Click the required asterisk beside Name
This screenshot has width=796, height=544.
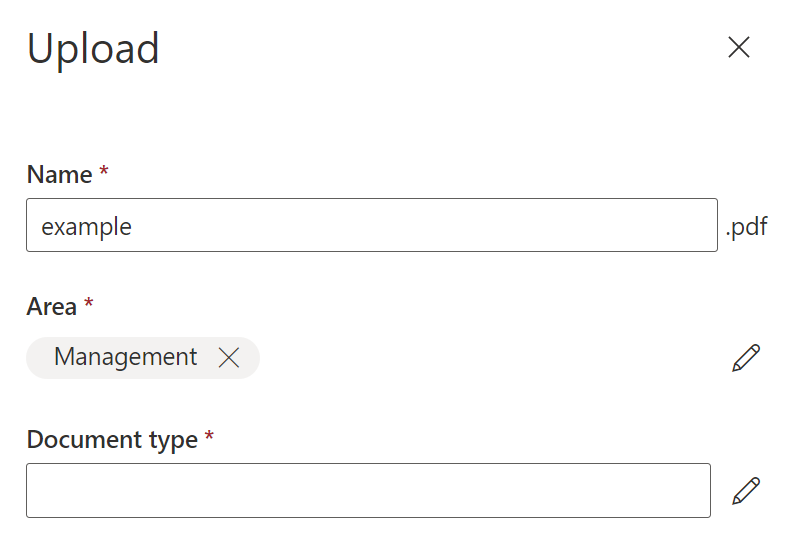pos(104,173)
